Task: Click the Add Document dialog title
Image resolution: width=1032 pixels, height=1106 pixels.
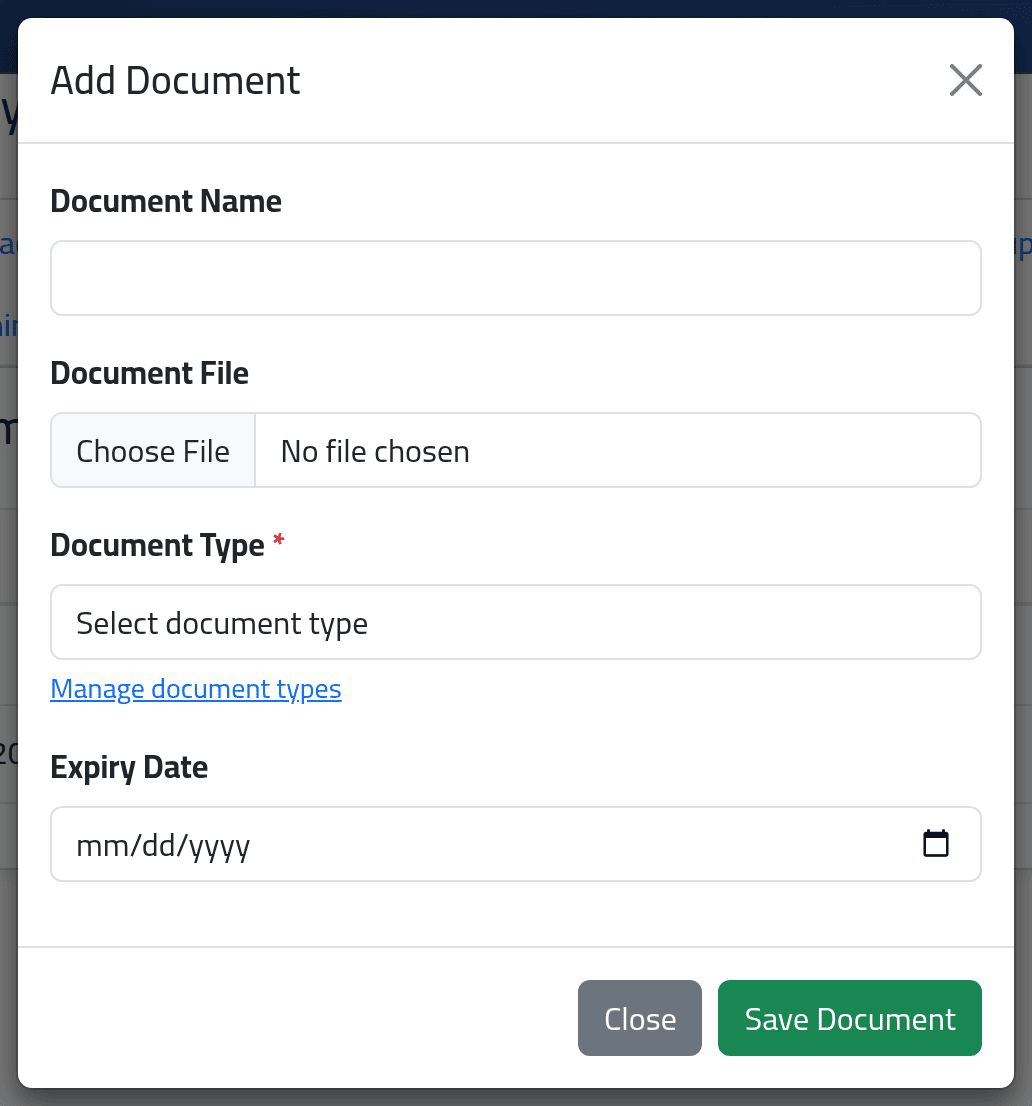Action: [176, 80]
